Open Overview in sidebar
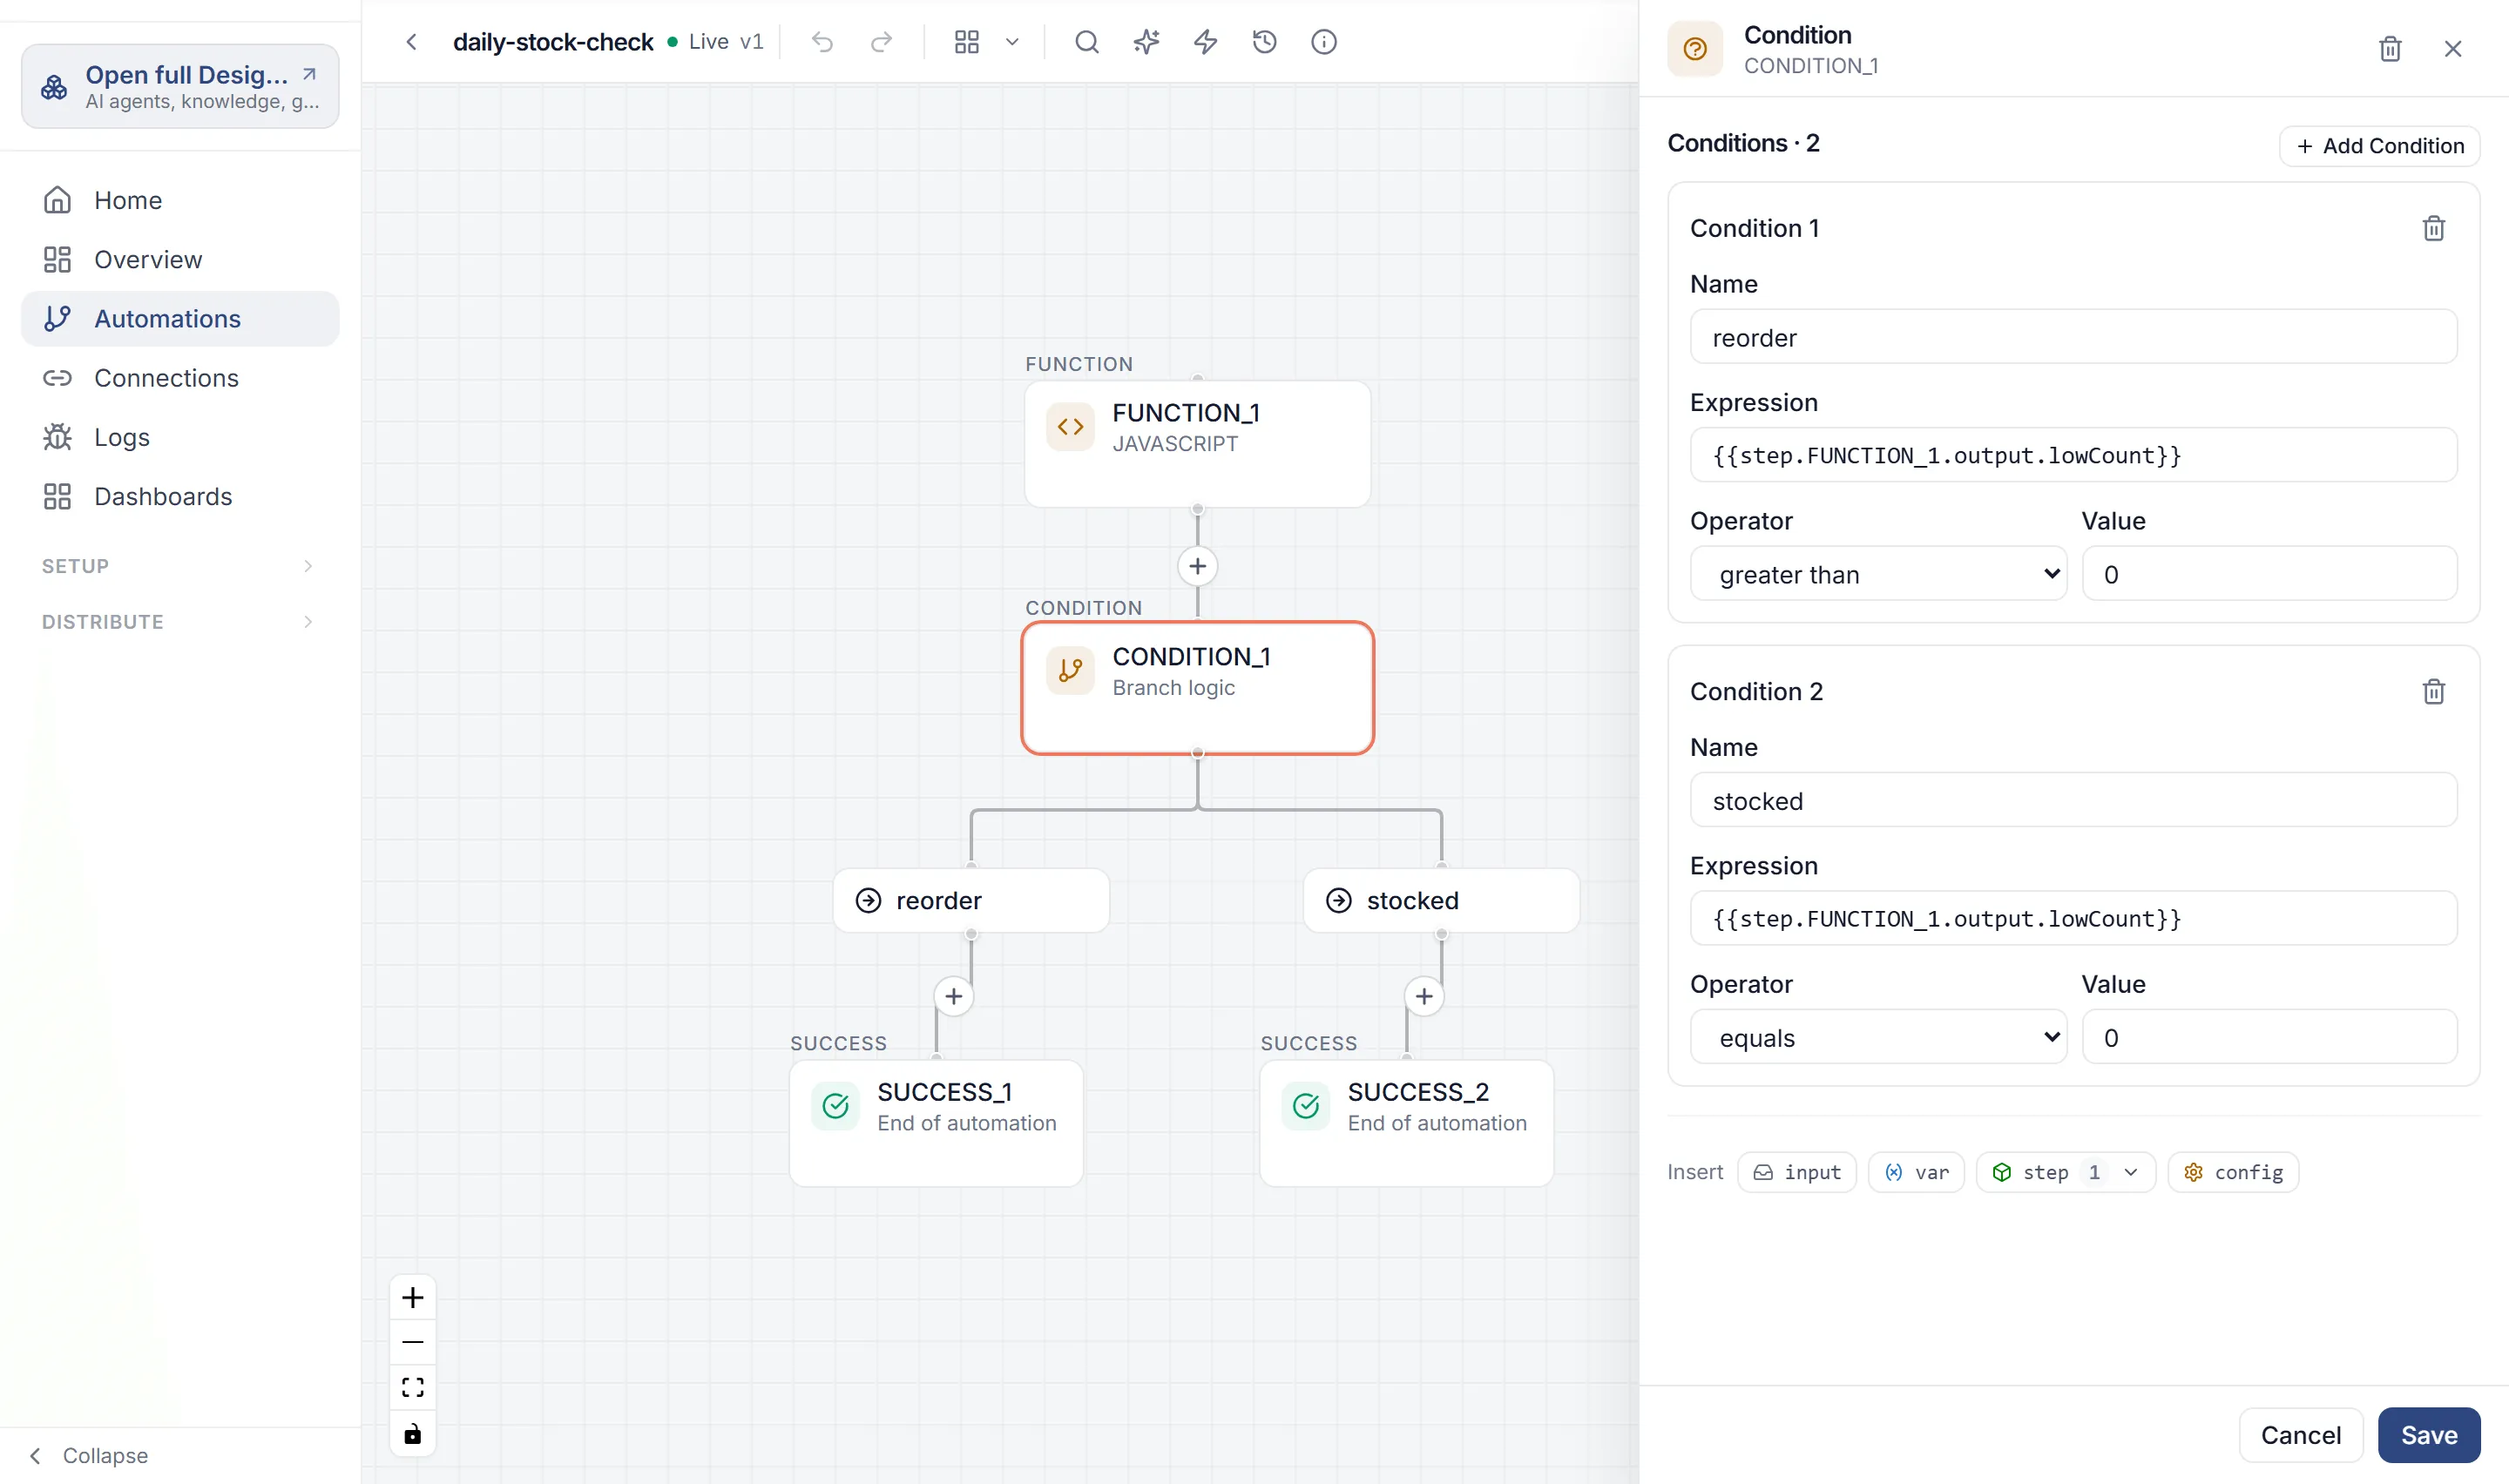 click(x=180, y=260)
